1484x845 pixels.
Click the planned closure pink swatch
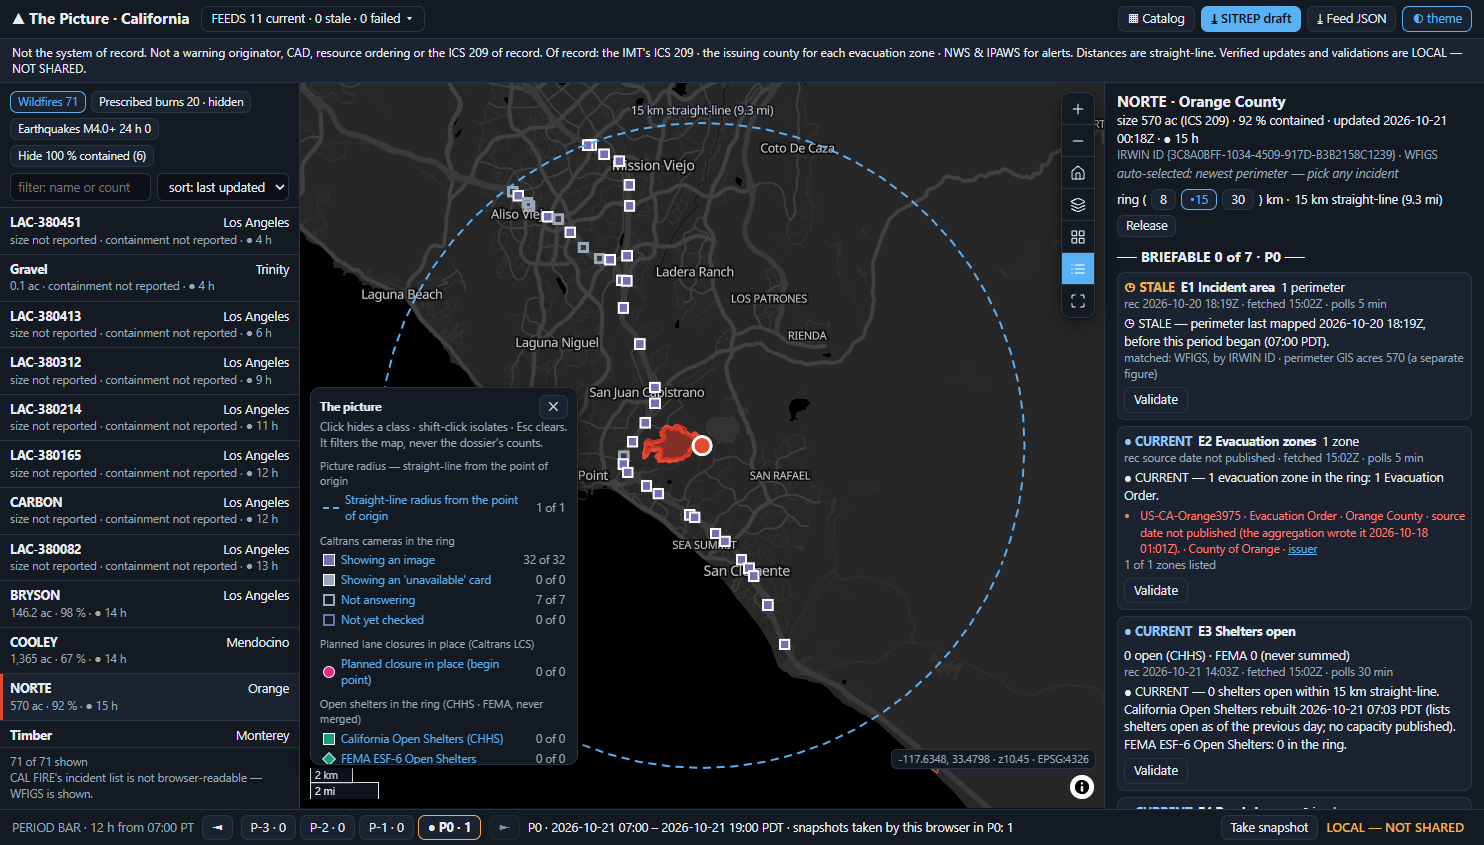[x=329, y=672]
